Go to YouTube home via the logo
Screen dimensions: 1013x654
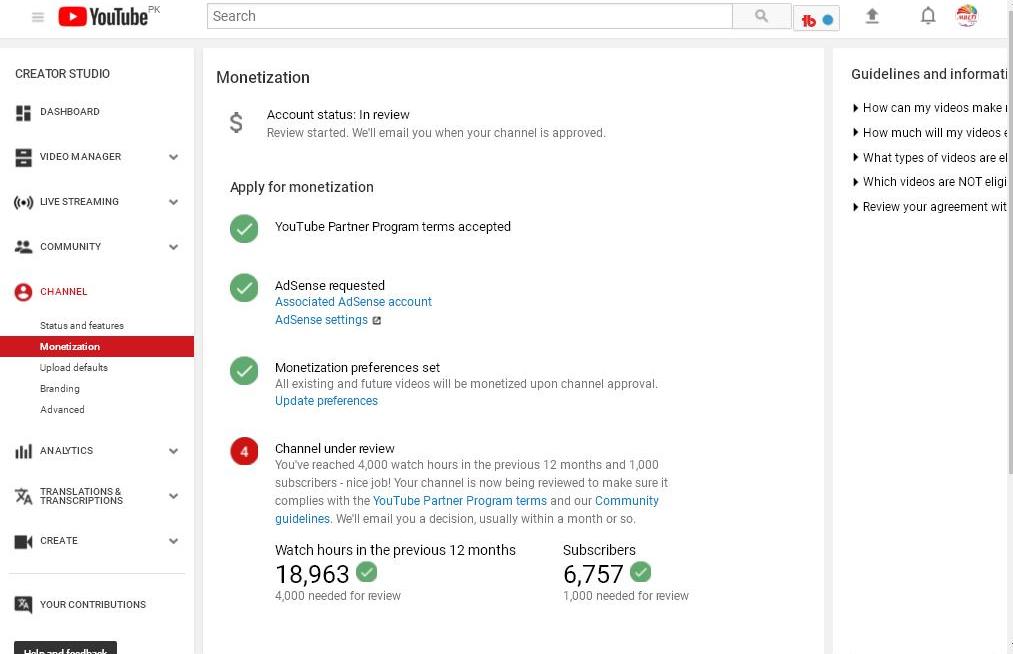103,16
